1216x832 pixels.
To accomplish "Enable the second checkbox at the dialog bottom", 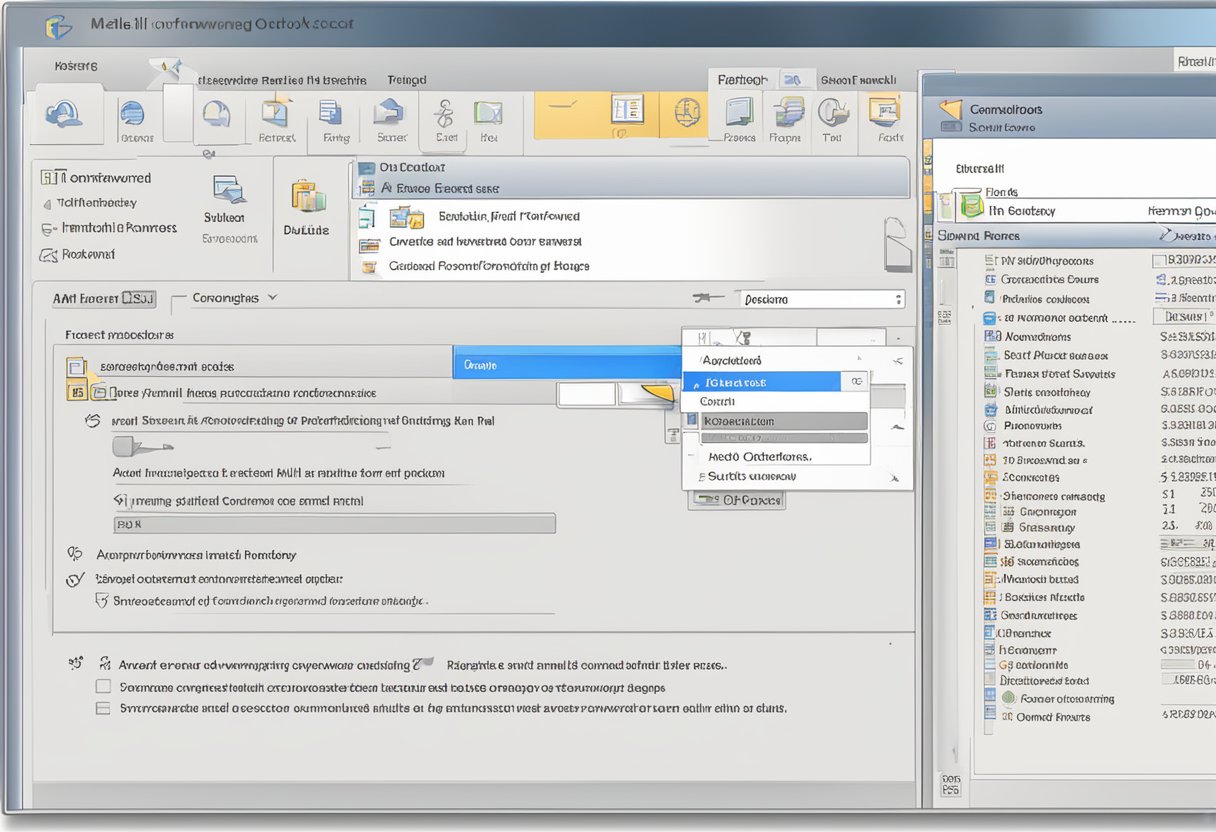I will click(x=103, y=708).
